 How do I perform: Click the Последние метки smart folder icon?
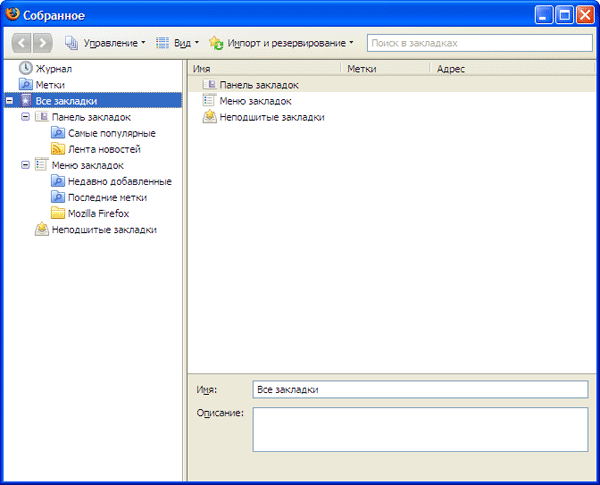tap(58, 197)
